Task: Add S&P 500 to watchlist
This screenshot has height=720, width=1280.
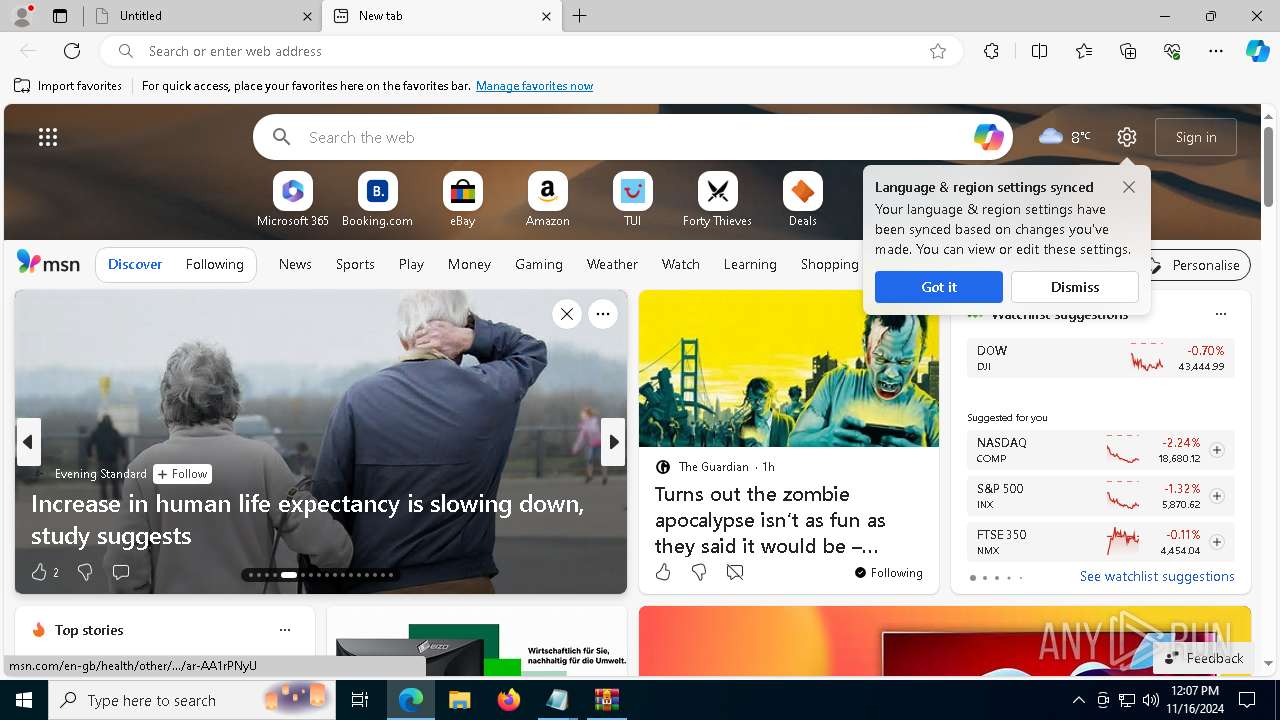Action: [x=1217, y=496]
